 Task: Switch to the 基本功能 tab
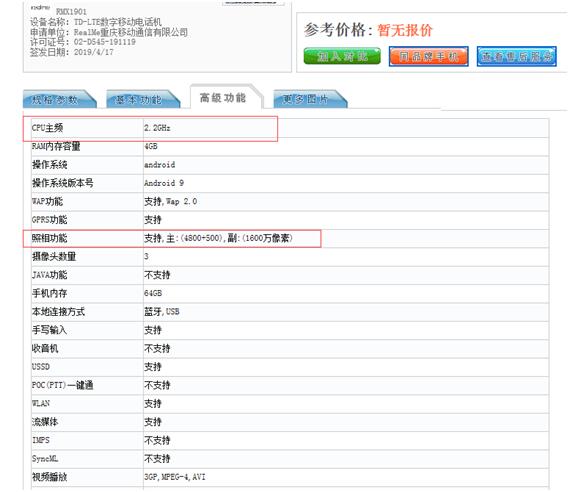142,99
